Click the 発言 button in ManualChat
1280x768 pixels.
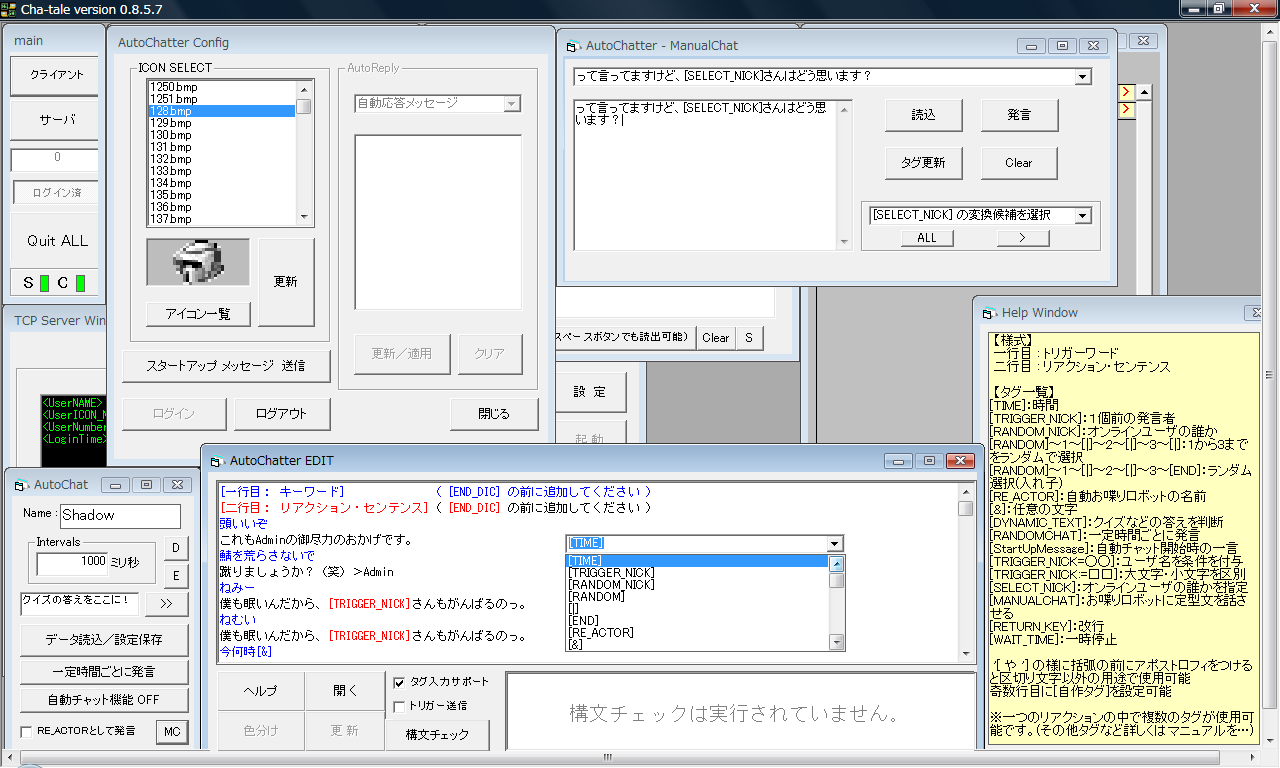pyautogui.click(x=1019, y=115)
